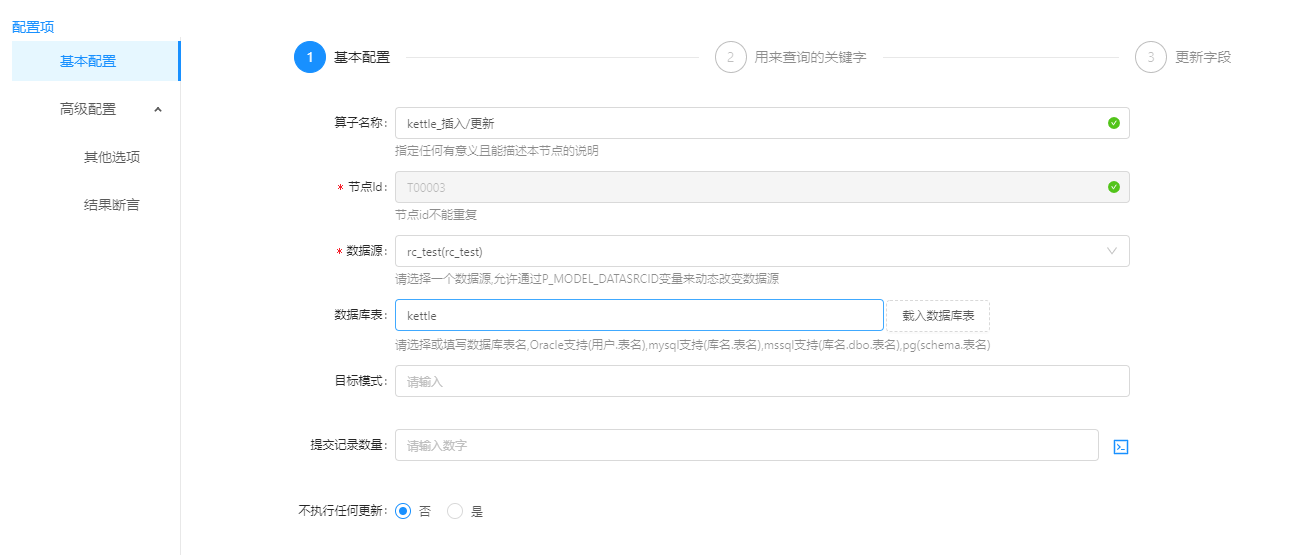Go to step 更新字段
Screen dimensions: 1298x555
coord(1203,57)
